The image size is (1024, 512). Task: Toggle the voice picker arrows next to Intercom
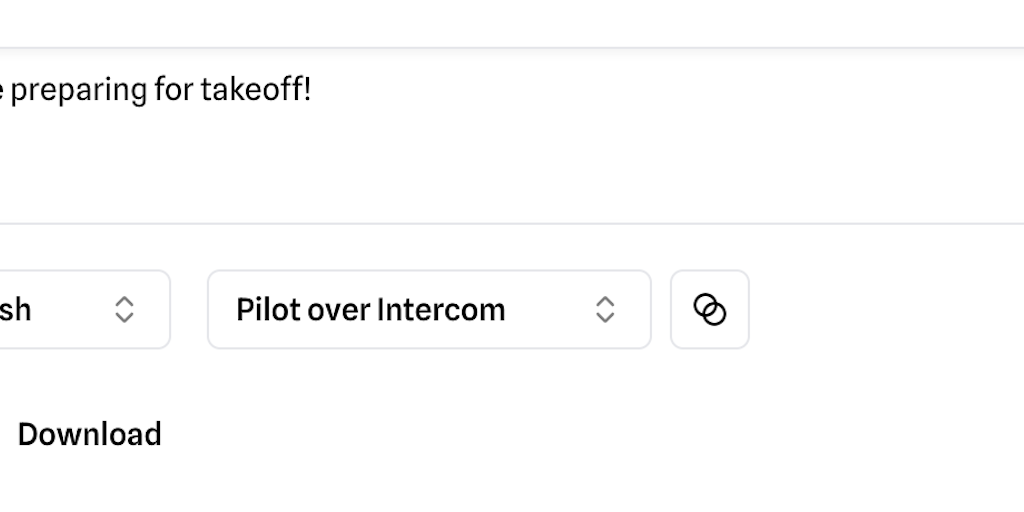tap(605, 310)
